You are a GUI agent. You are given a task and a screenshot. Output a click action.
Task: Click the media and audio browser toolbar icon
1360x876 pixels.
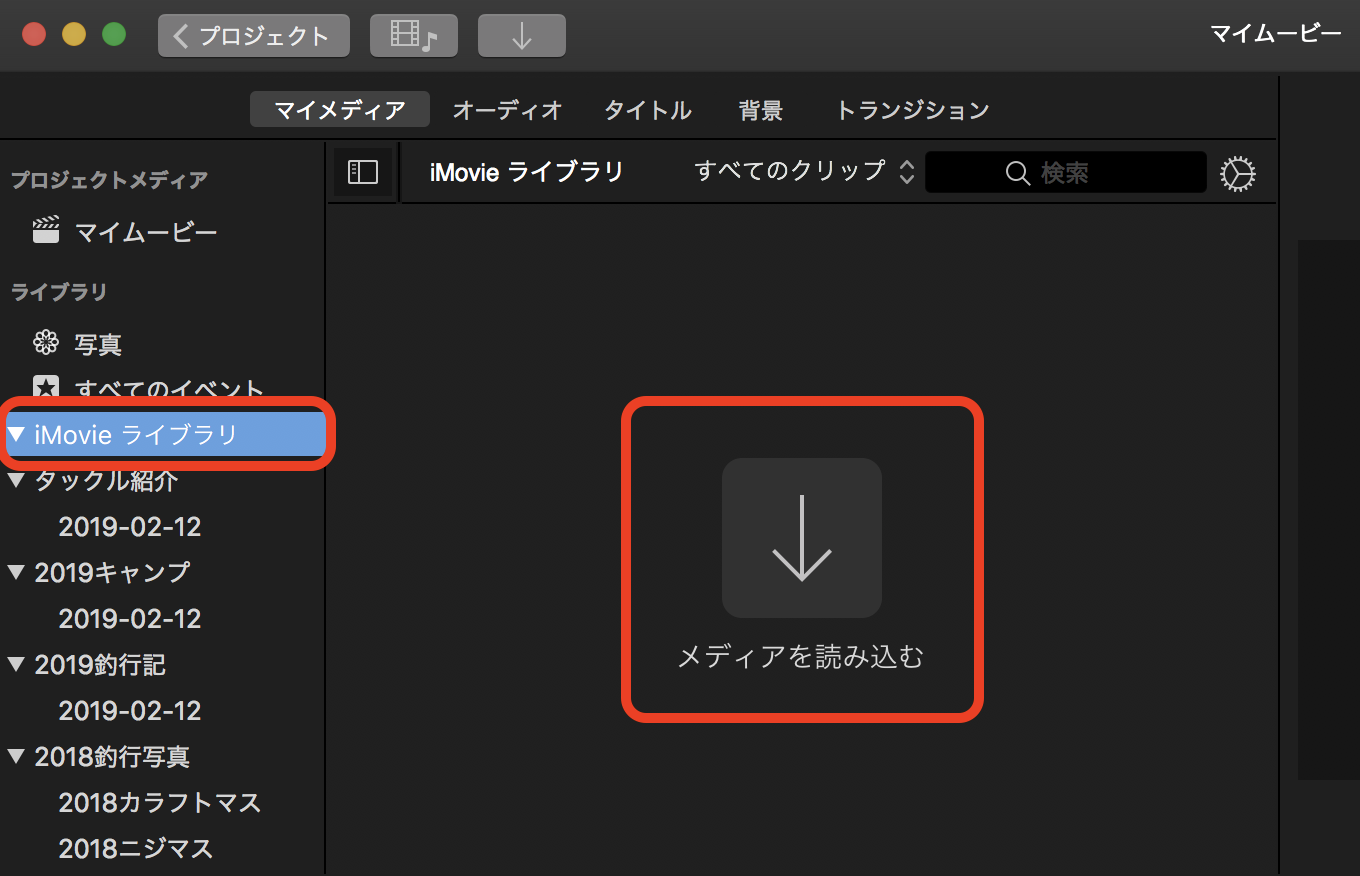[413, 37]
